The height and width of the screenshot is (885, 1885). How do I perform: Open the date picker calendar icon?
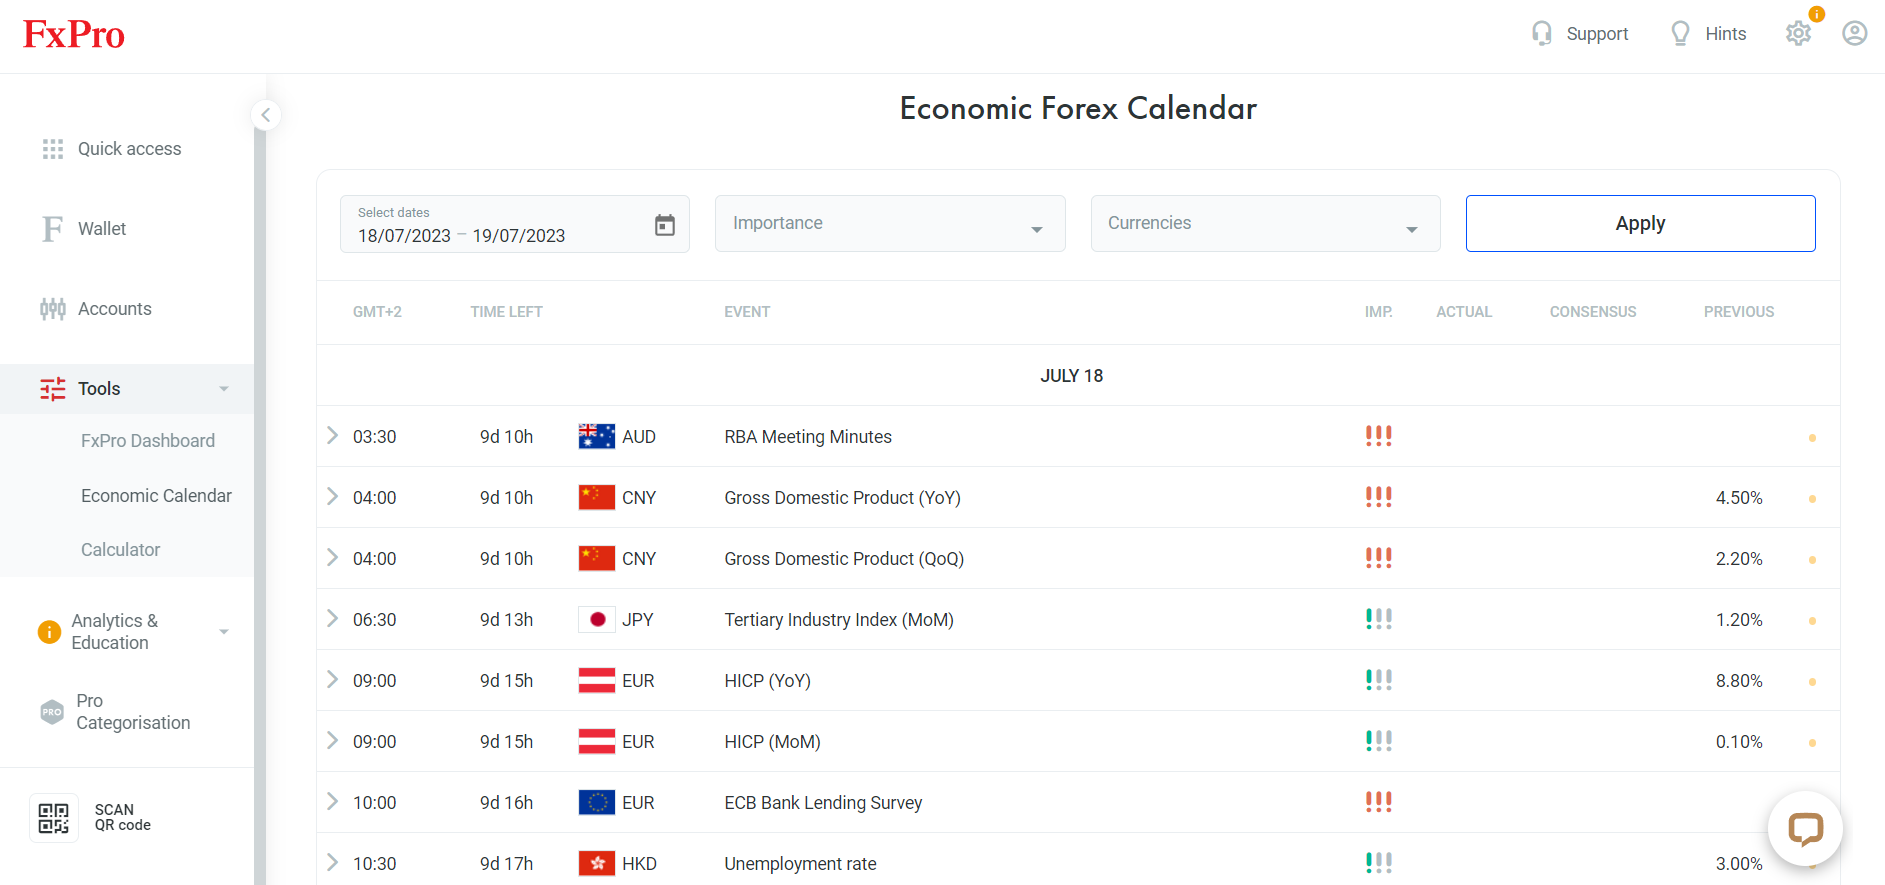(x=665, y=225)
